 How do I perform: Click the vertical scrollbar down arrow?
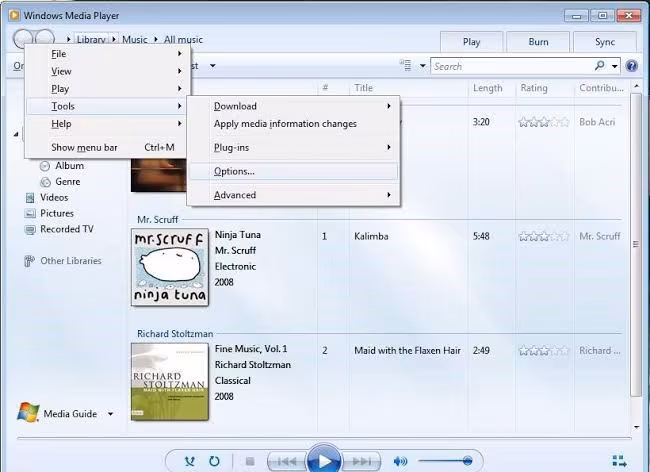[x=636, y=427]
